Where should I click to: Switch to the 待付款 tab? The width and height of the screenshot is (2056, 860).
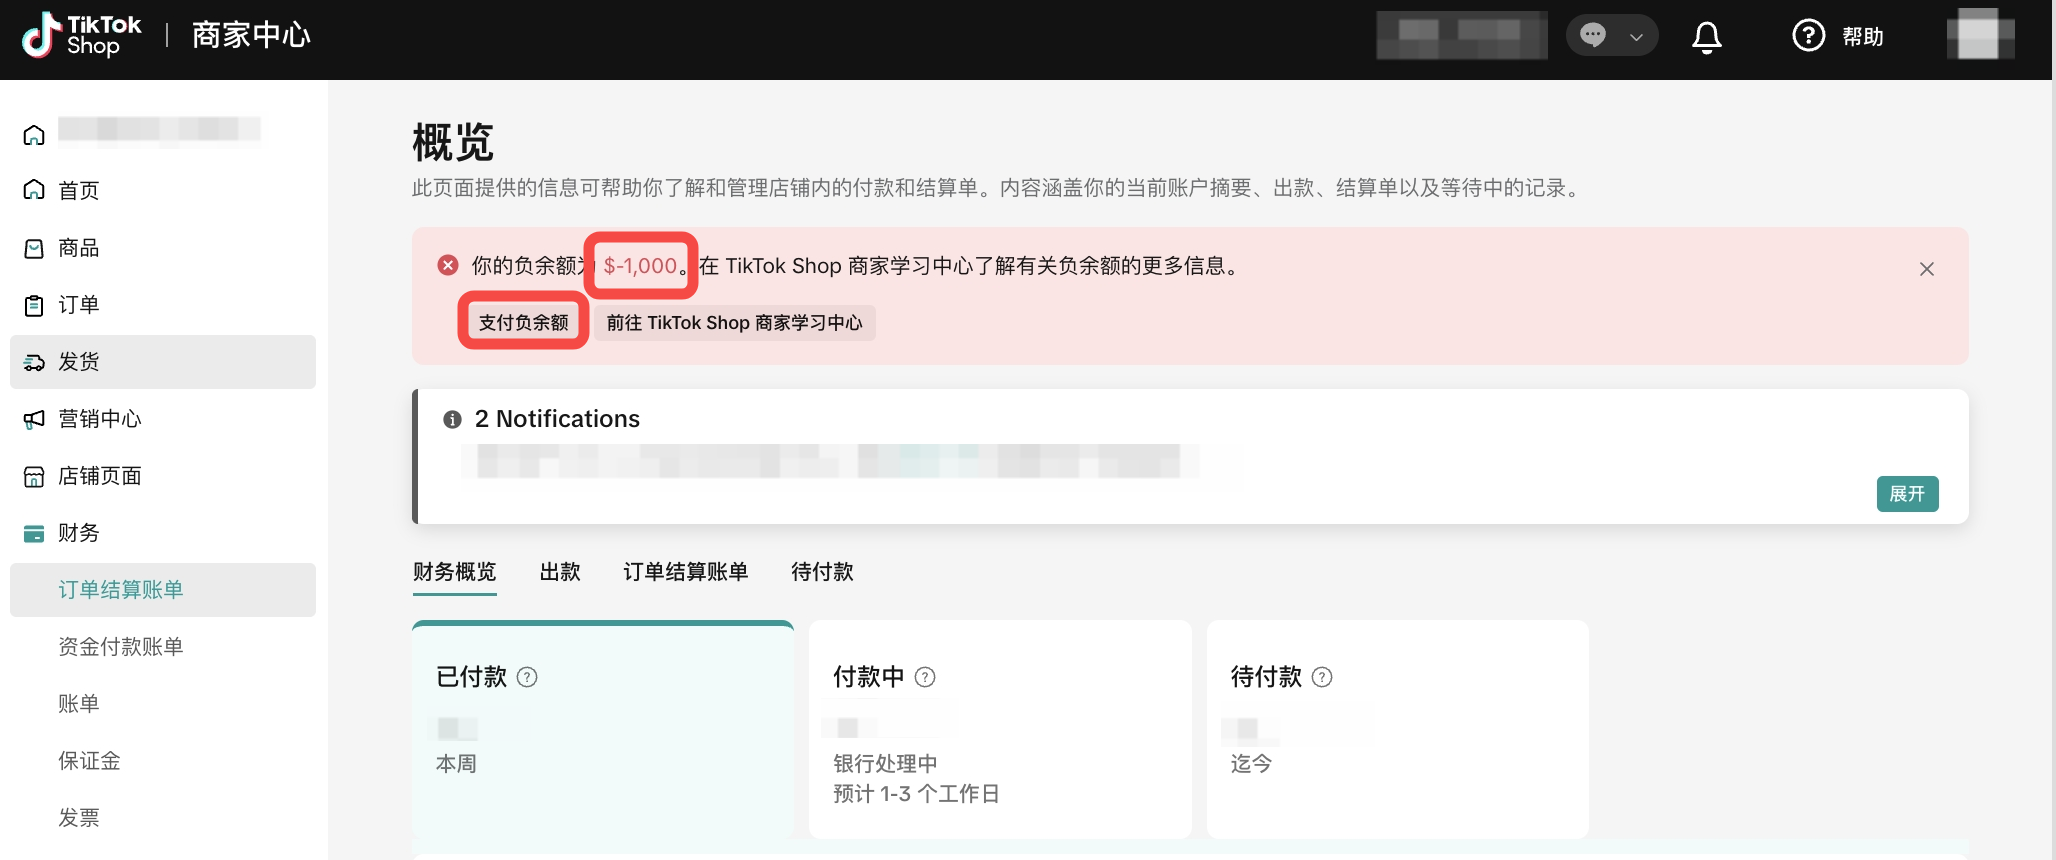pos(822,572)
